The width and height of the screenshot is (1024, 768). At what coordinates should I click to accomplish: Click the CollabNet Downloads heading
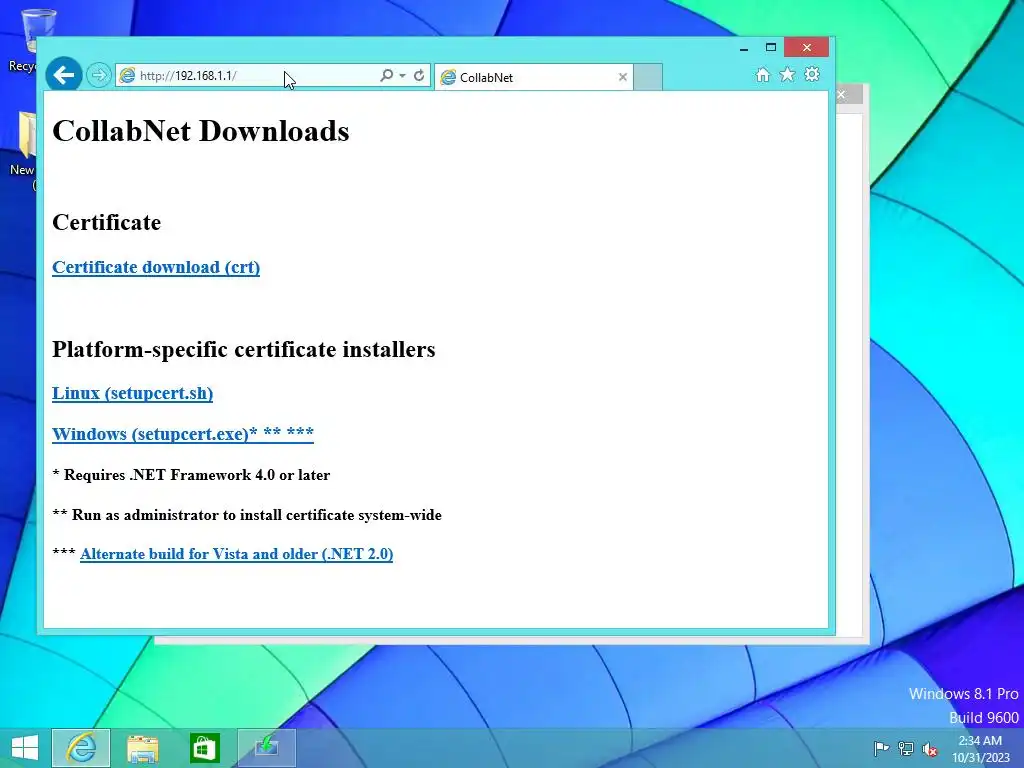pos(200,131)
